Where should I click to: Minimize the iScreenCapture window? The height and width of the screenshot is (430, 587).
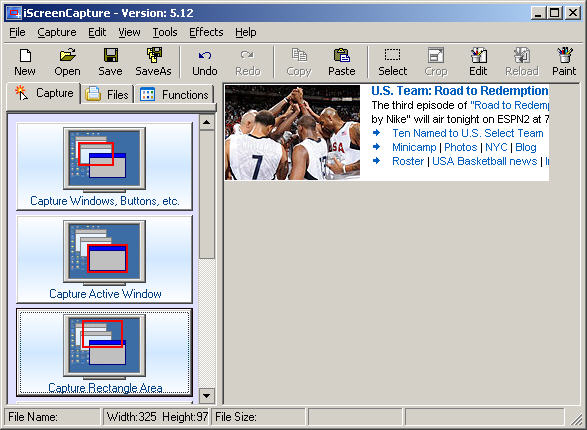click(538, 13)
